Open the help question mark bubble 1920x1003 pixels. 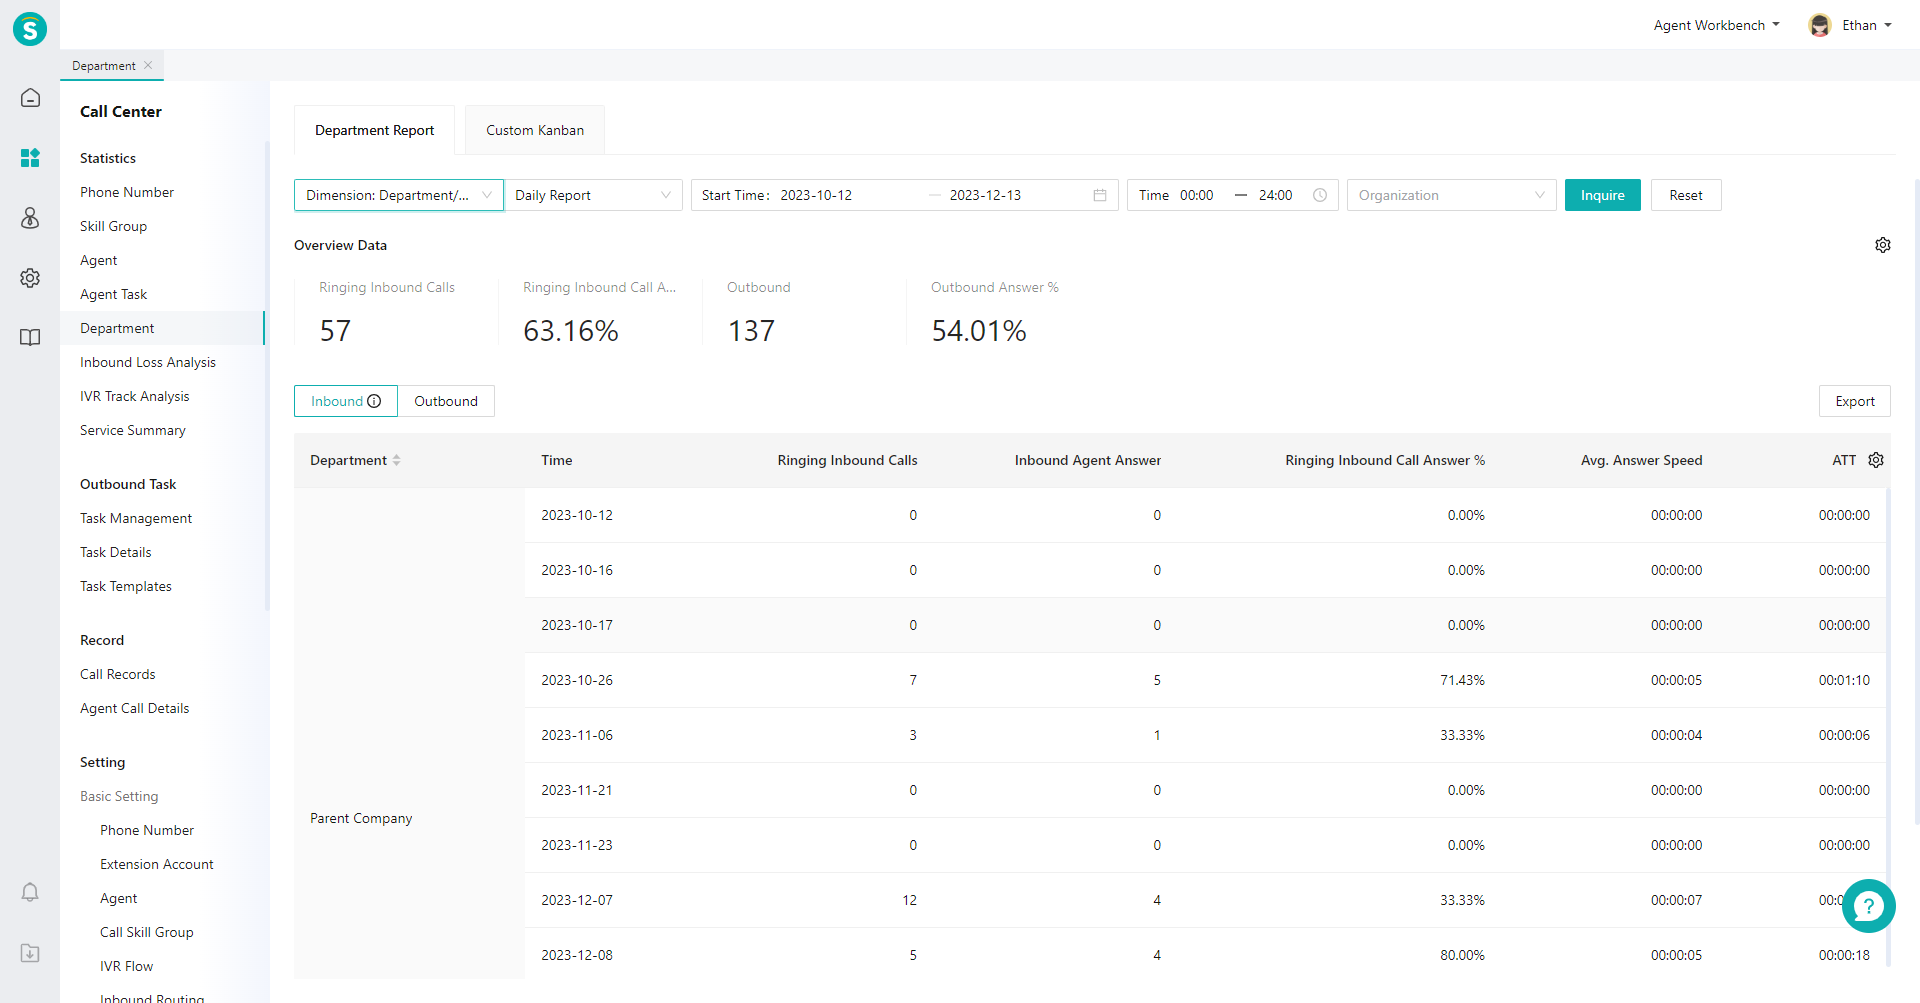click(x=1868, y=906)
